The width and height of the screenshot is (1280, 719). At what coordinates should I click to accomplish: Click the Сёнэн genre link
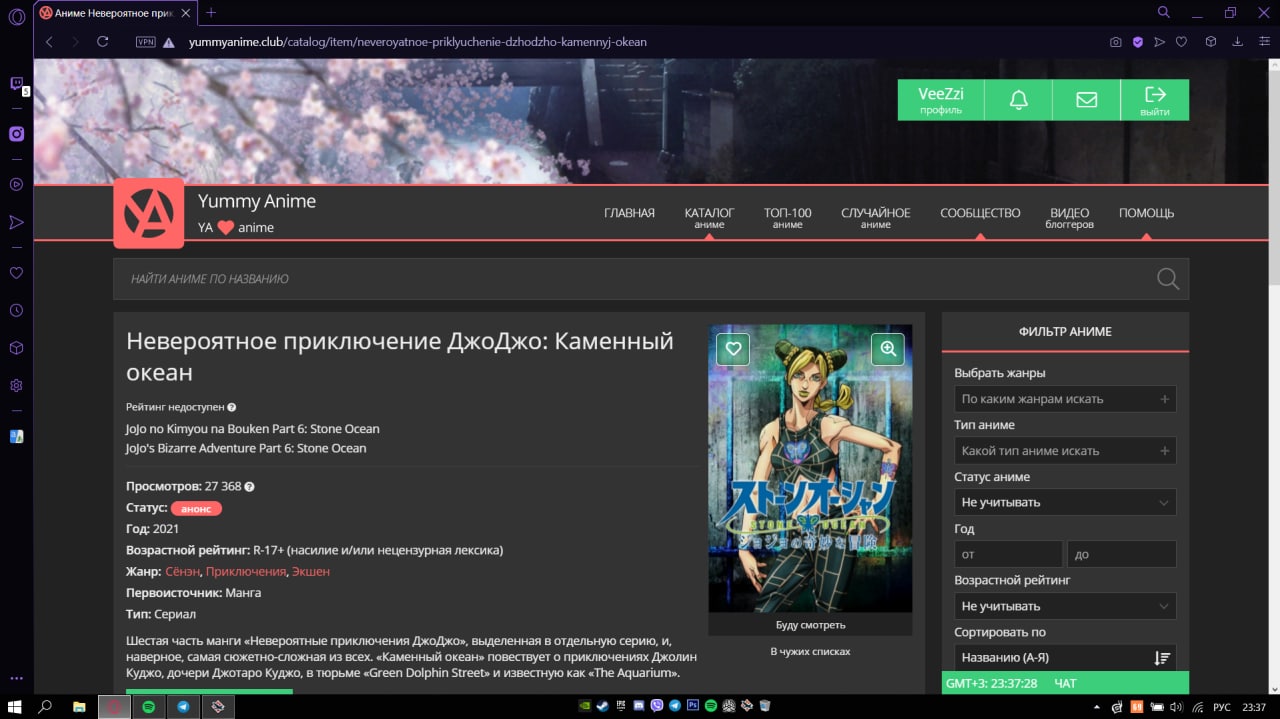pos(182,572)
